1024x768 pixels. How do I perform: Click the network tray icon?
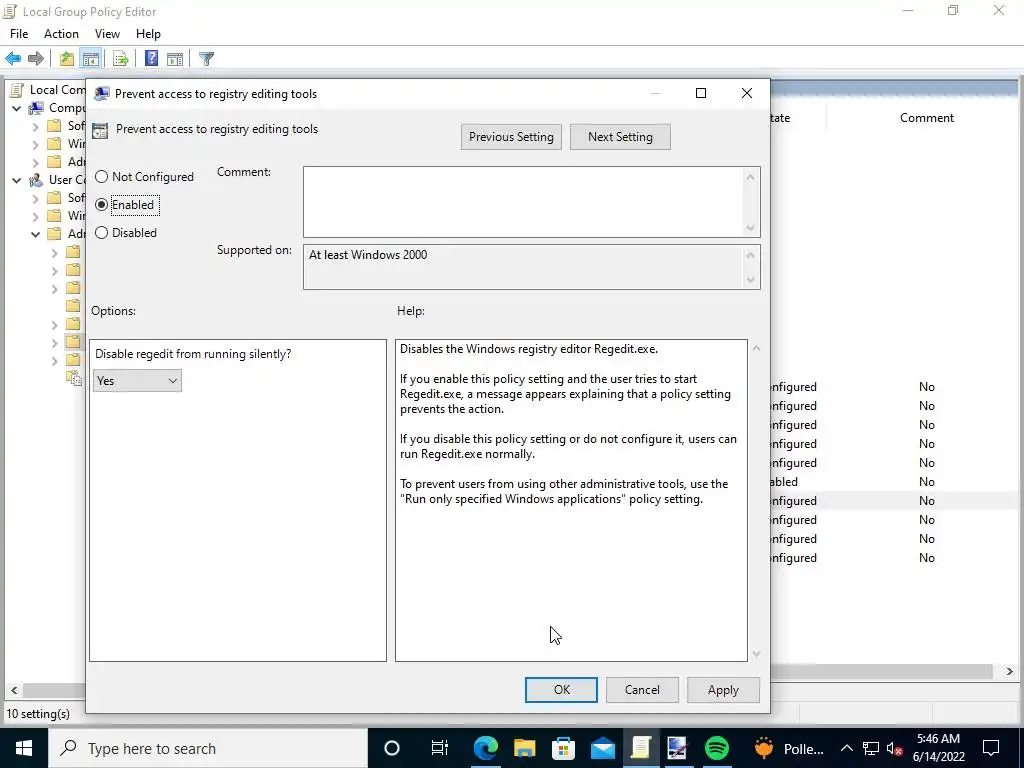[x=871, y=748]
